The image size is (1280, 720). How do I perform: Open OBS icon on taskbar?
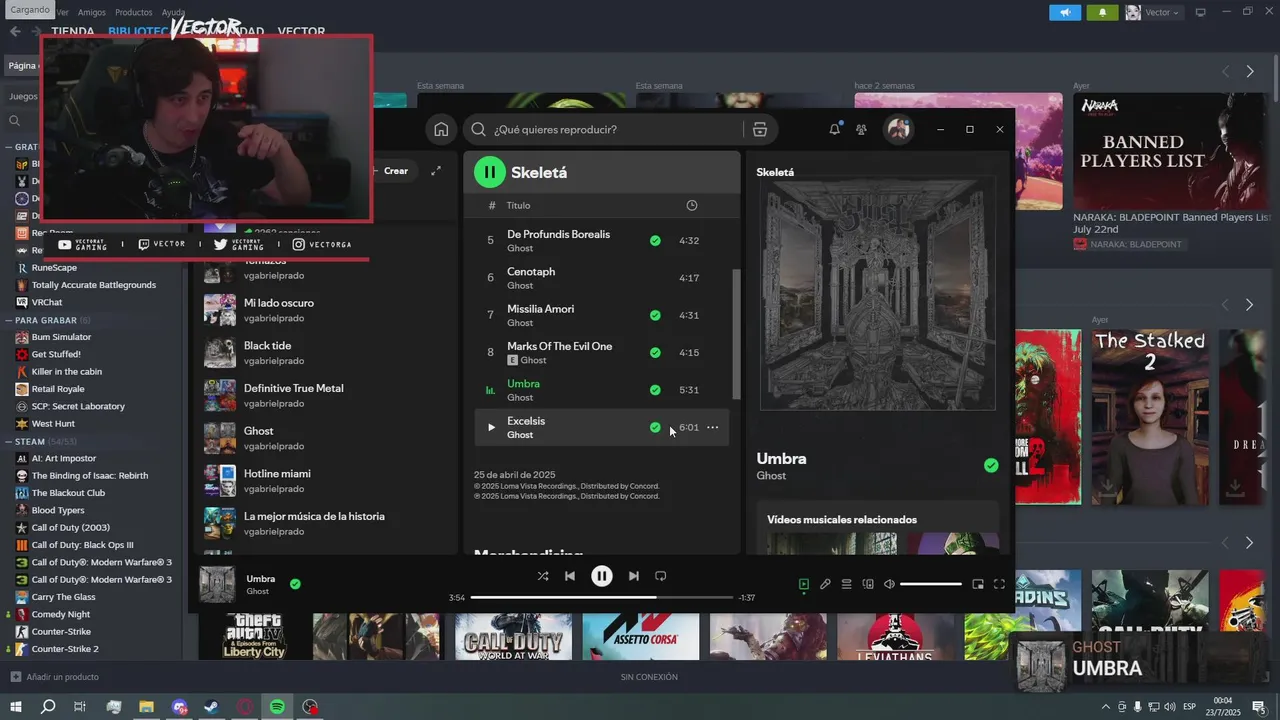pyautogui.click(x=311, y=707)
